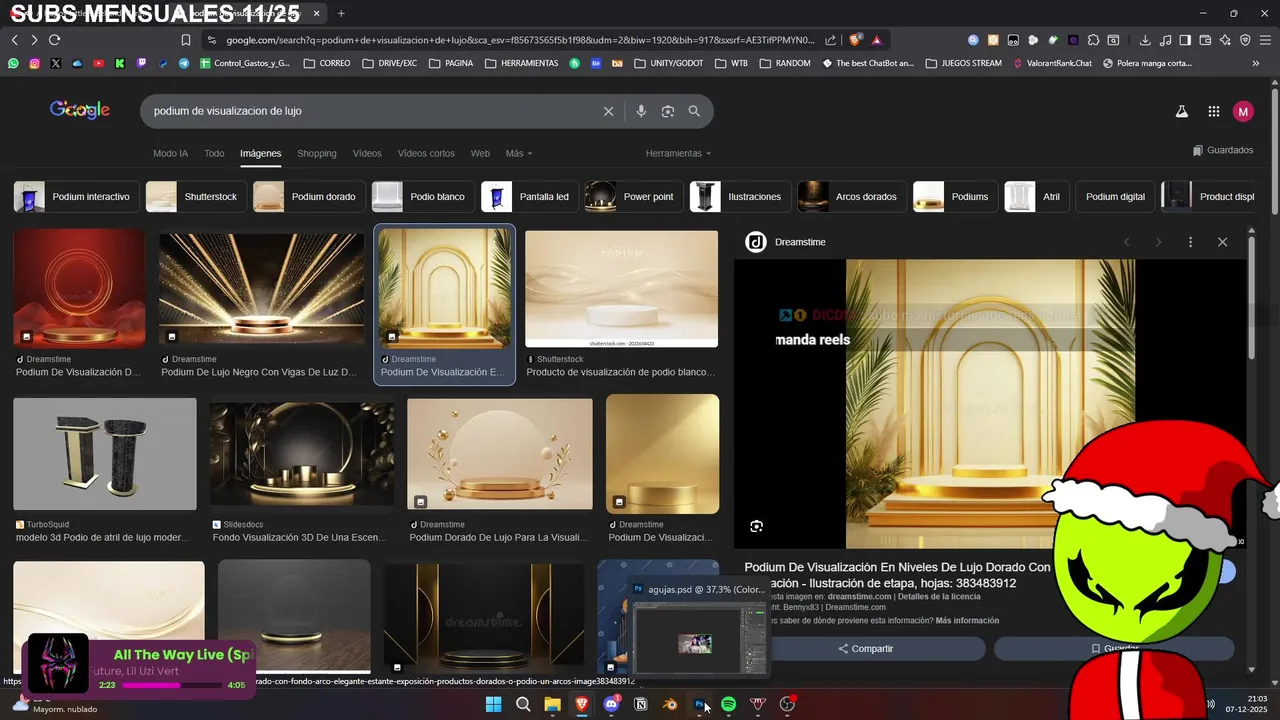Open the Más información link

967,621
